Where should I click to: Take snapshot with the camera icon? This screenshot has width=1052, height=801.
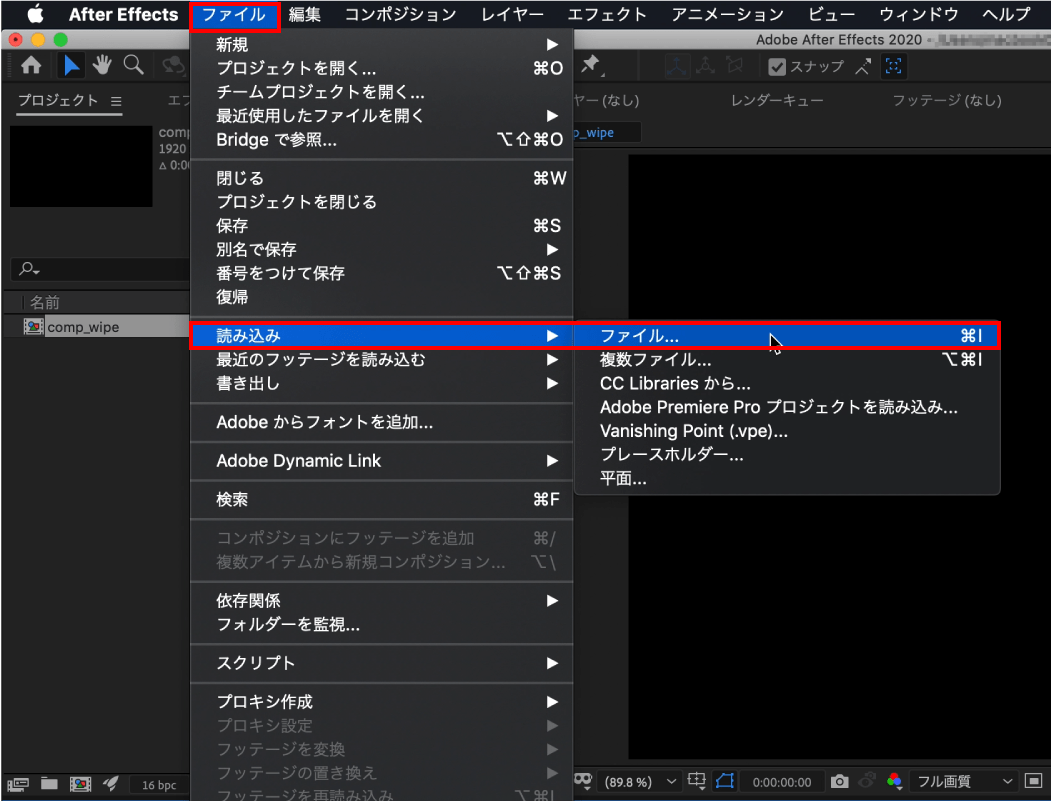(x=840, y=781)
